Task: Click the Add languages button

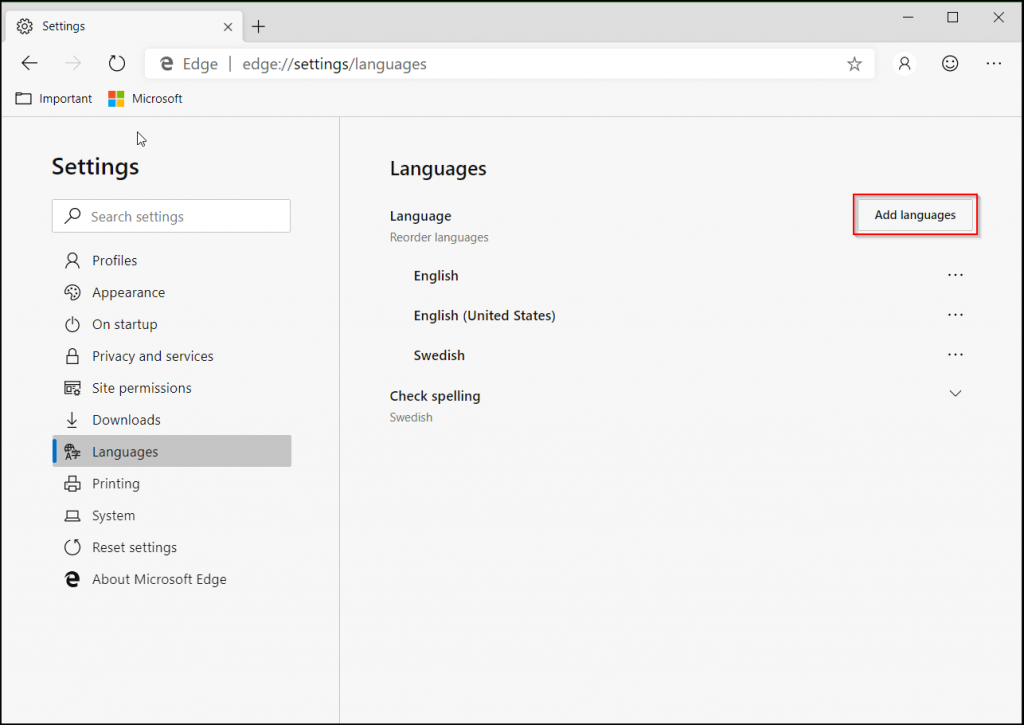Action: 914,214
